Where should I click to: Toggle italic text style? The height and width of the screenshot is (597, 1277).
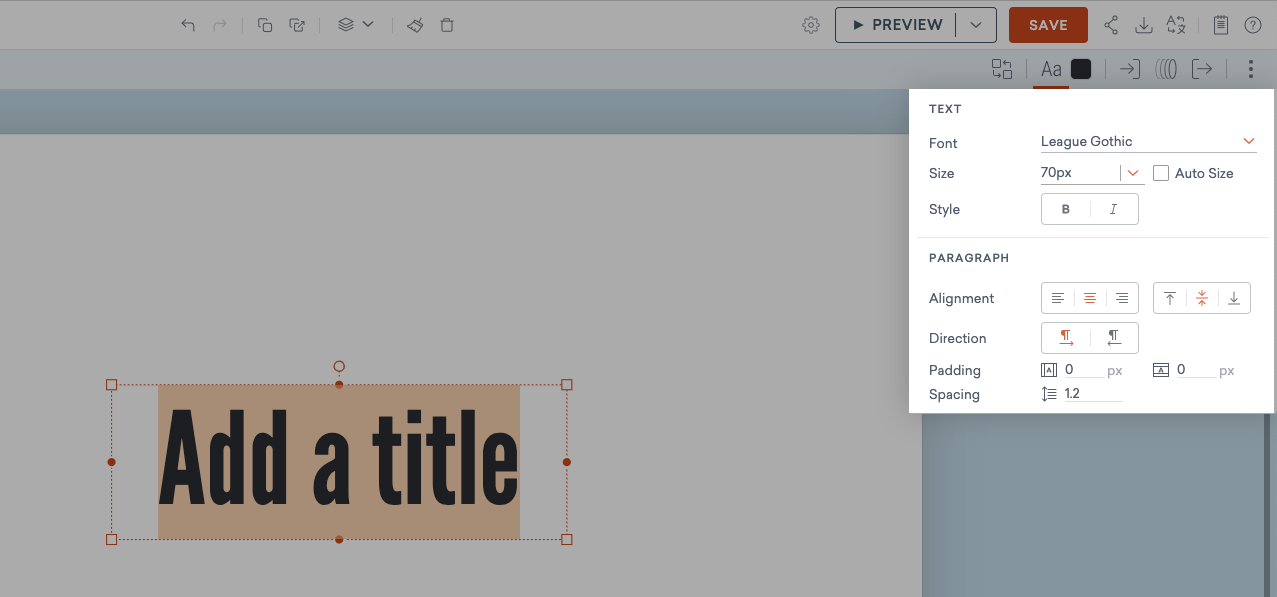1114,208
